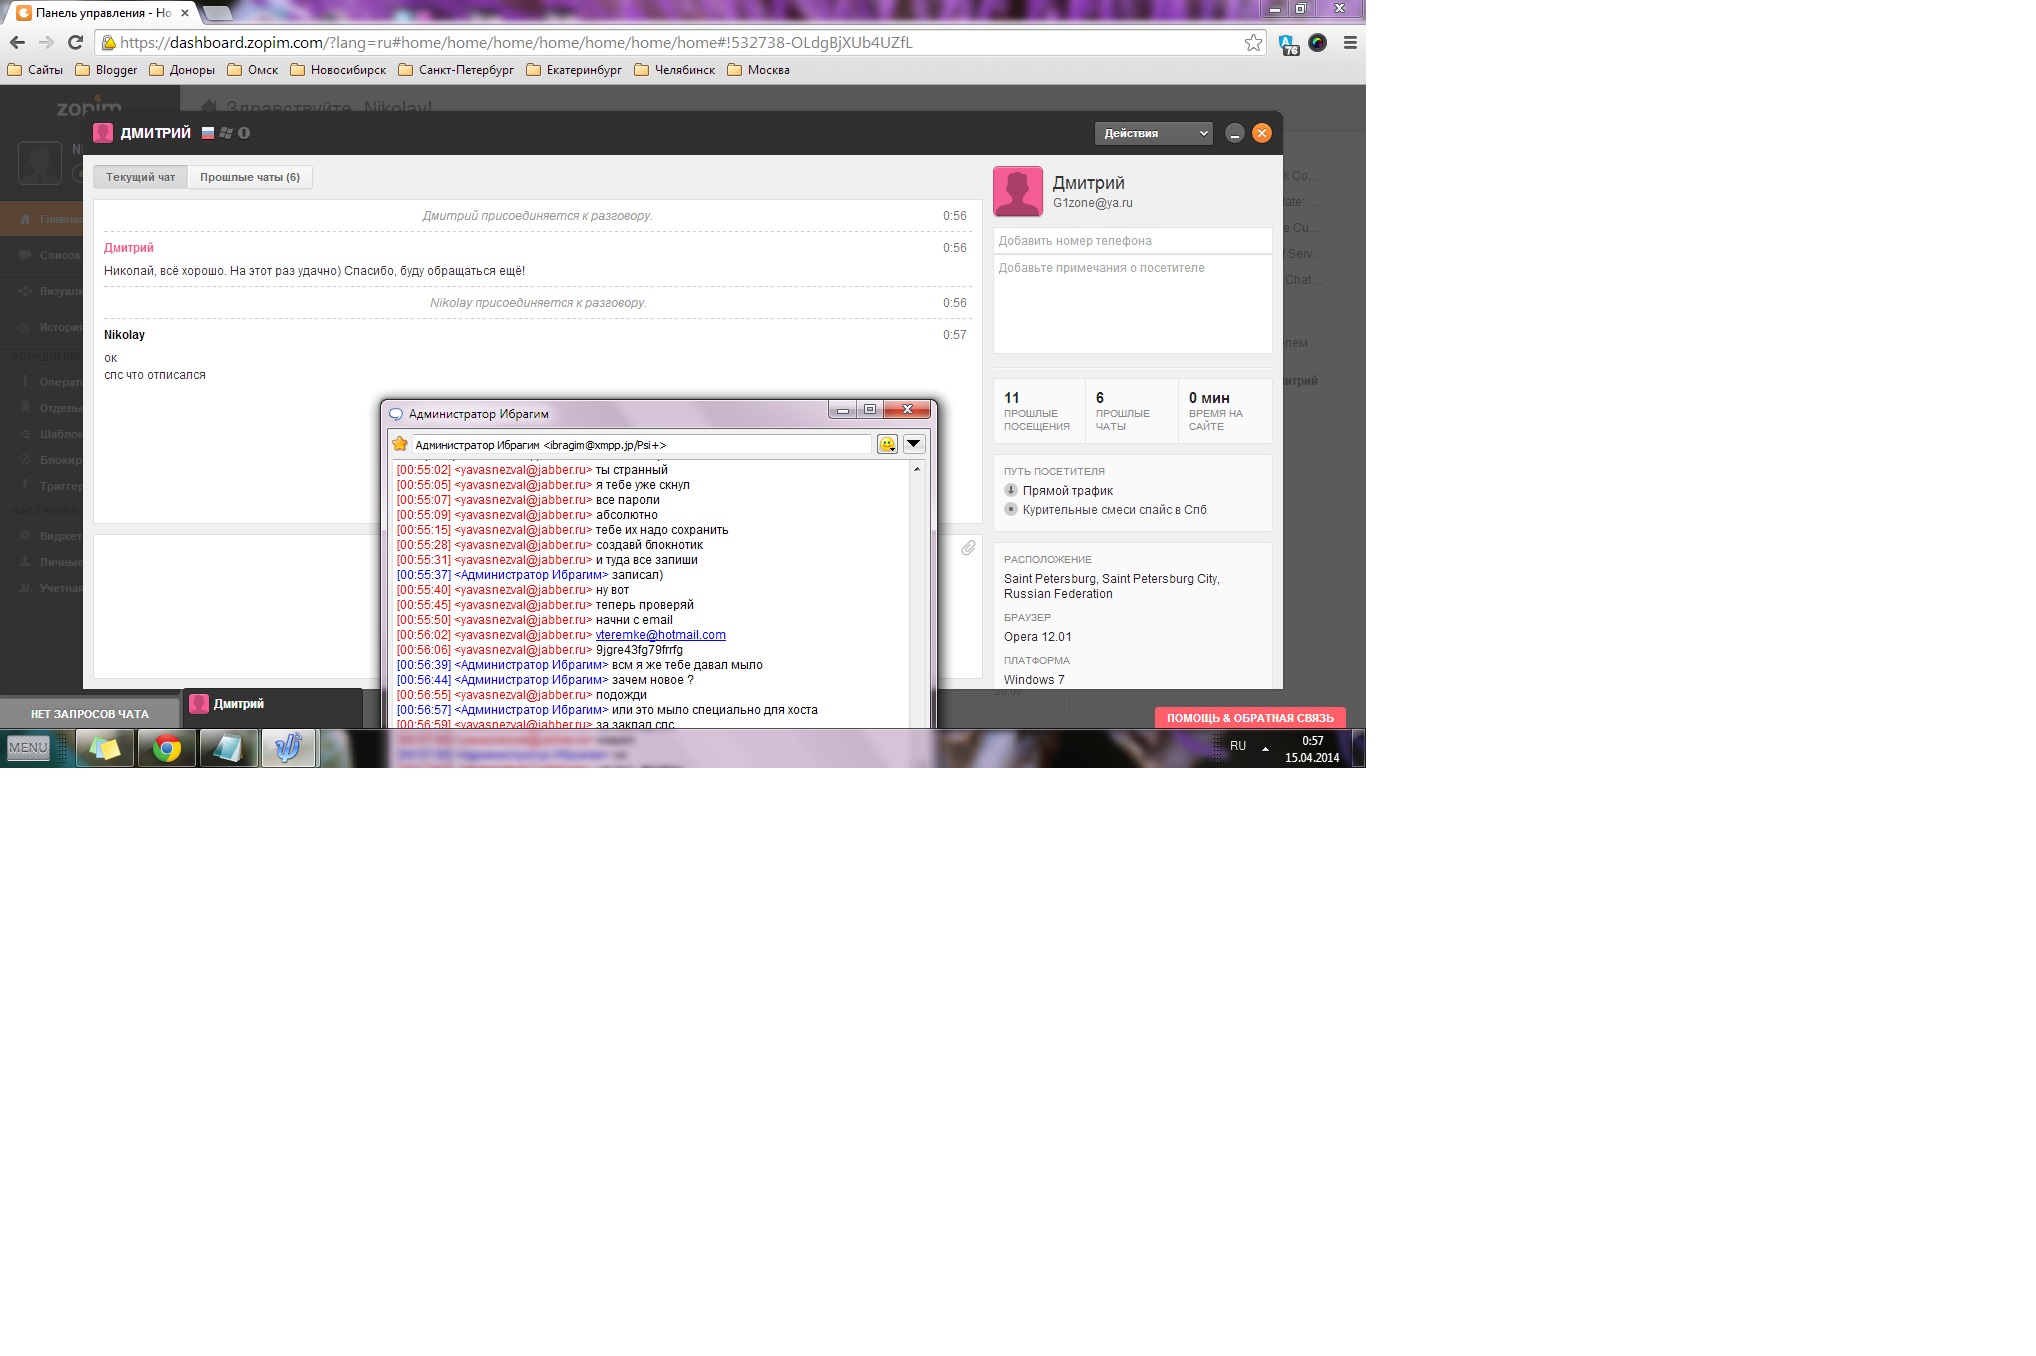Click Psi chat log scrollbar up arrow
Image resolution: width=2036 pixels, height=1356 pixels.
click(917, 469)
